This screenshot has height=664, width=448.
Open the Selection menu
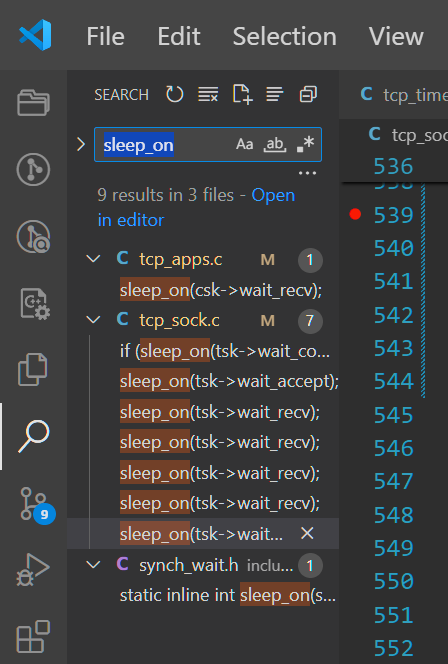285,36
